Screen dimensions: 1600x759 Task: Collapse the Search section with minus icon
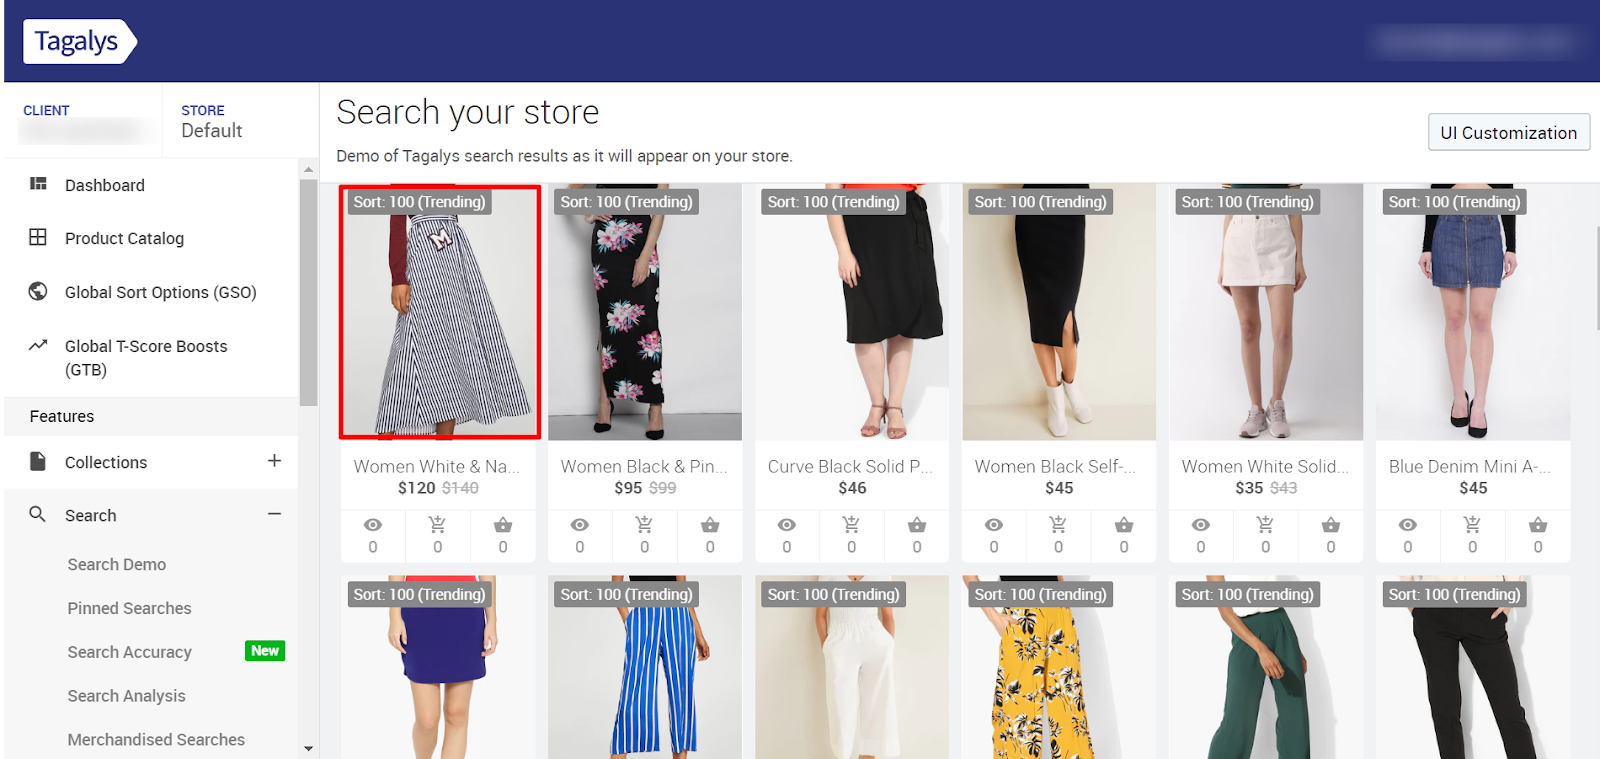(274, 514)
